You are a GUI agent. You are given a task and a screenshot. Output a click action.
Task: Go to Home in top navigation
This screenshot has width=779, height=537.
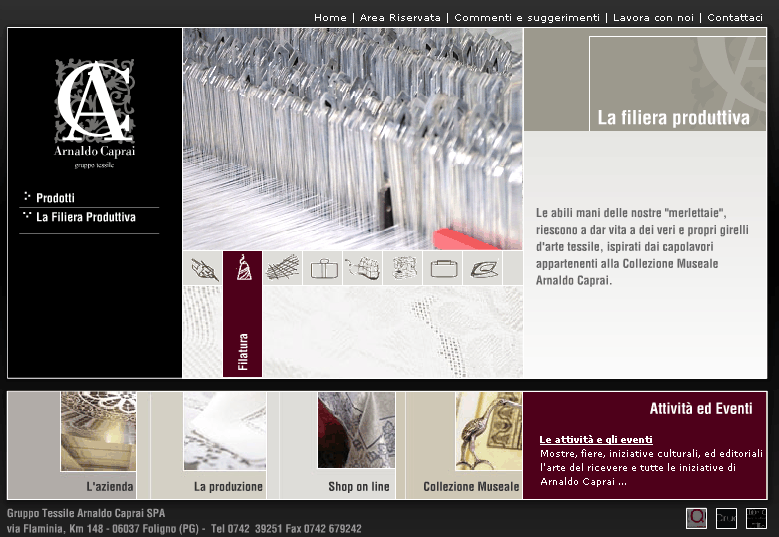pyautogui.click(x=330, y=17)
